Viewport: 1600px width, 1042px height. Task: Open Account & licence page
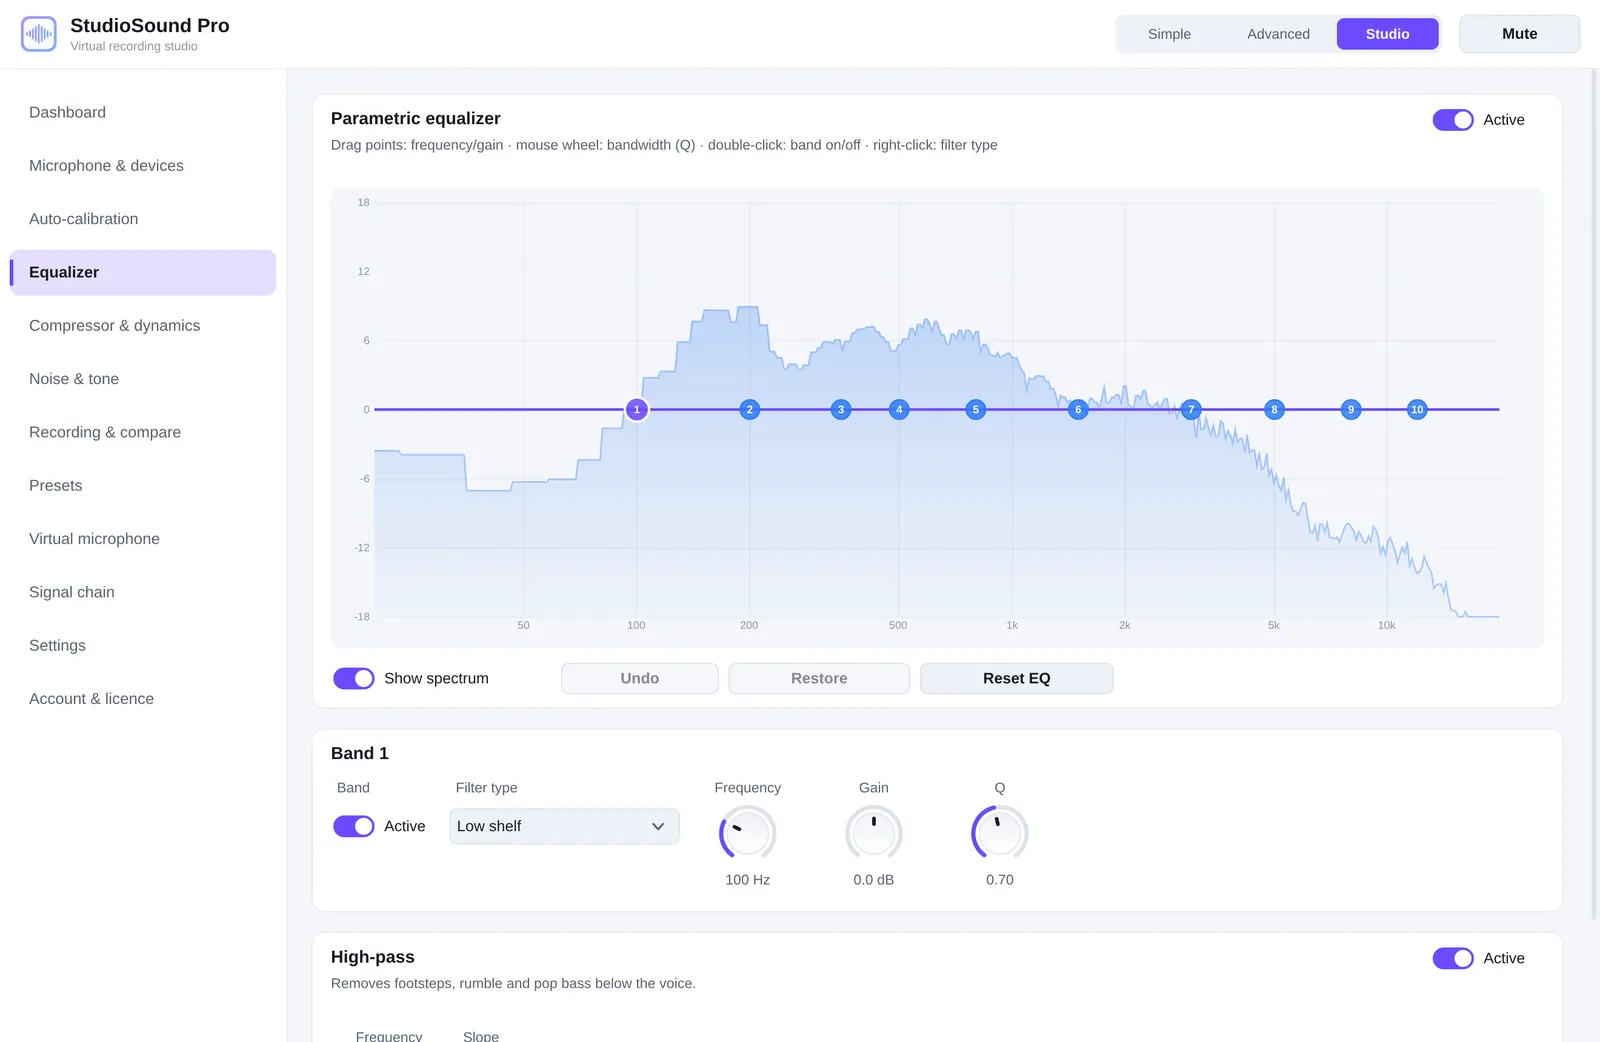pos(143,699)
